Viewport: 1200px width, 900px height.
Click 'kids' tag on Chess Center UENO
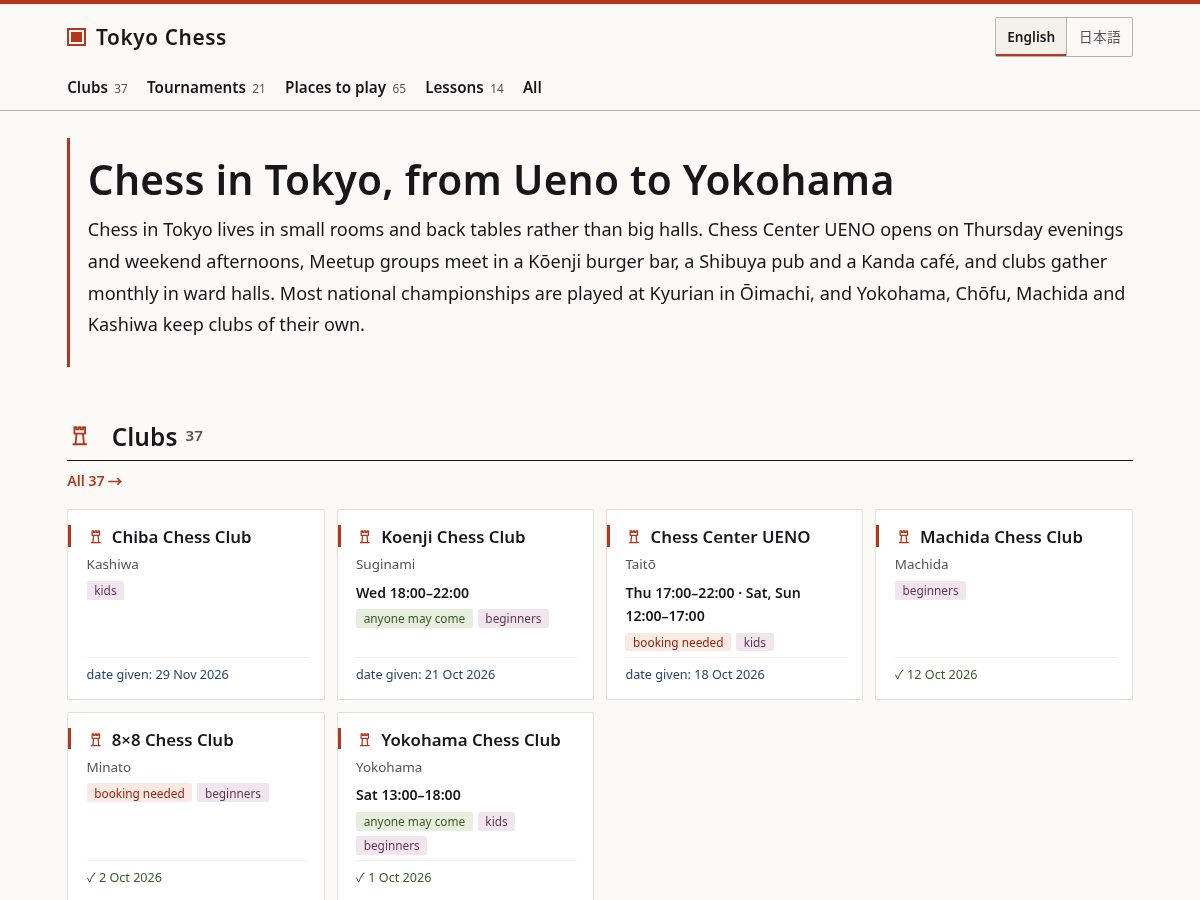tap(755, 643)
